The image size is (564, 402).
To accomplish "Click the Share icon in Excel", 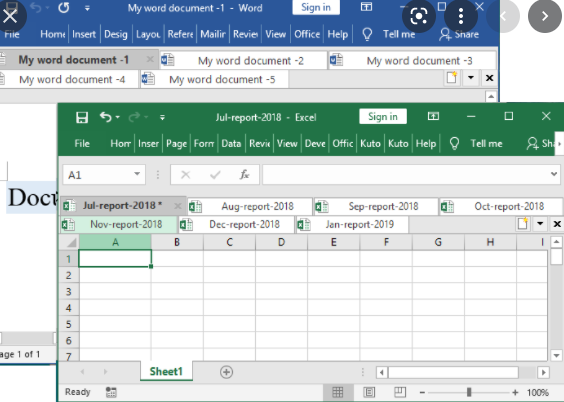I will 532,143.
